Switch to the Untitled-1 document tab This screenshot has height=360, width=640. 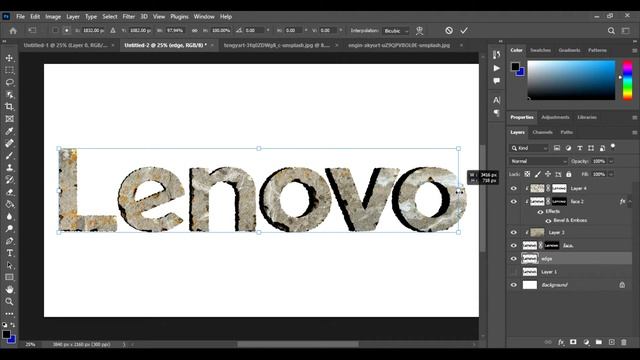[x=65, y=45]
